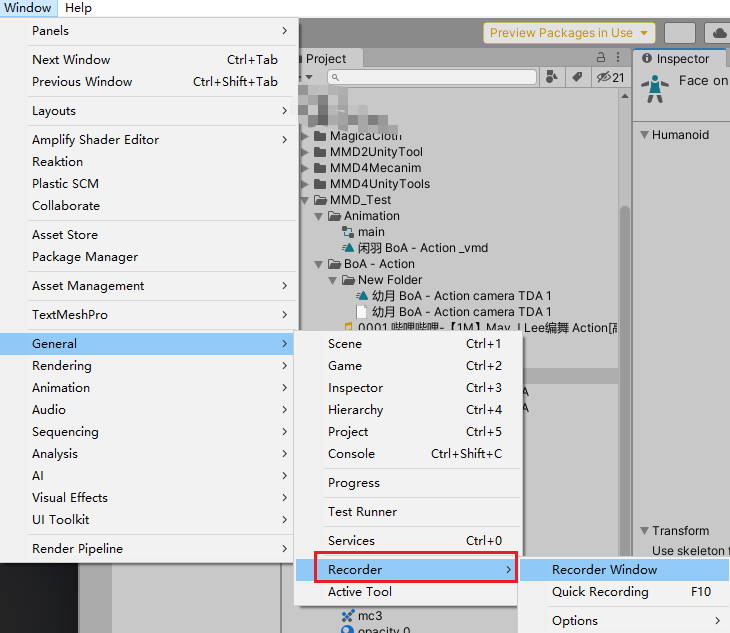Click the search by label tag icon
The height and width of the screenshot is (633, 730).
coord(578,77)
